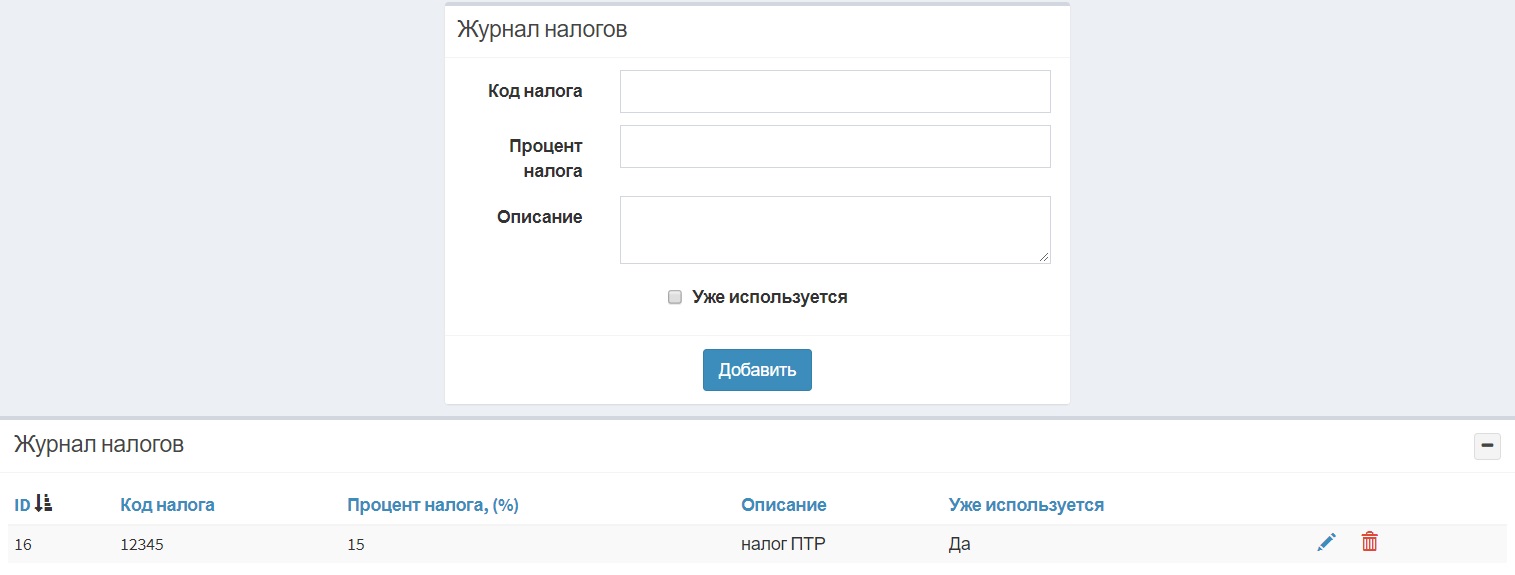This screenshot has width=1515, height=575.
Task: Sort by Уже используется column header
Action: 1026,505
